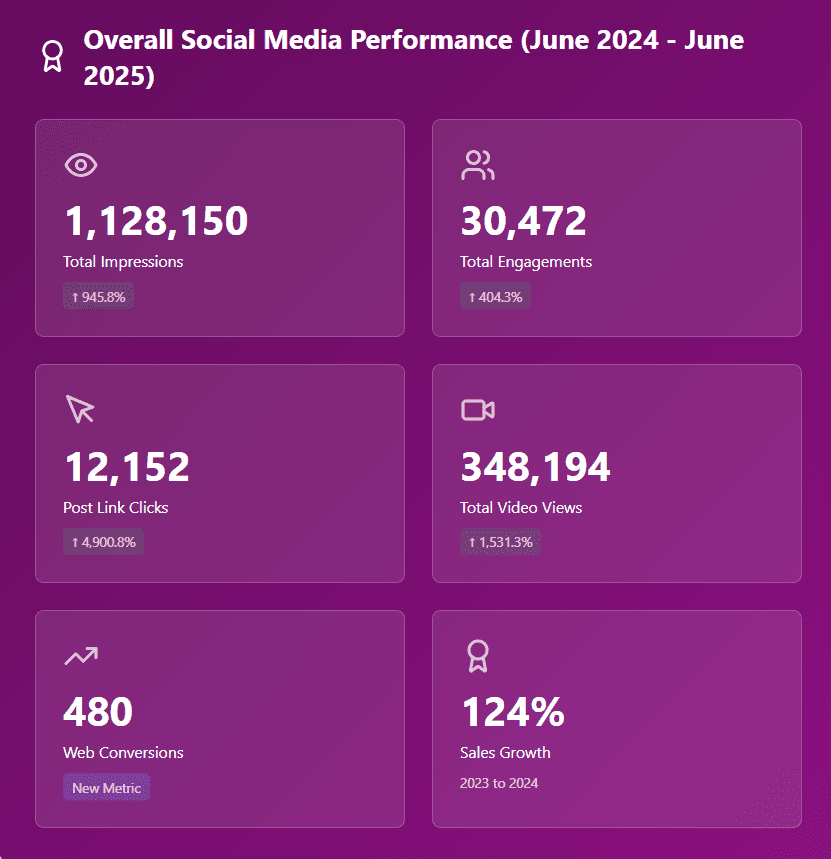Click the 1,128,150 impressions figure
This screenshot has height=859, width=831.
155,221
